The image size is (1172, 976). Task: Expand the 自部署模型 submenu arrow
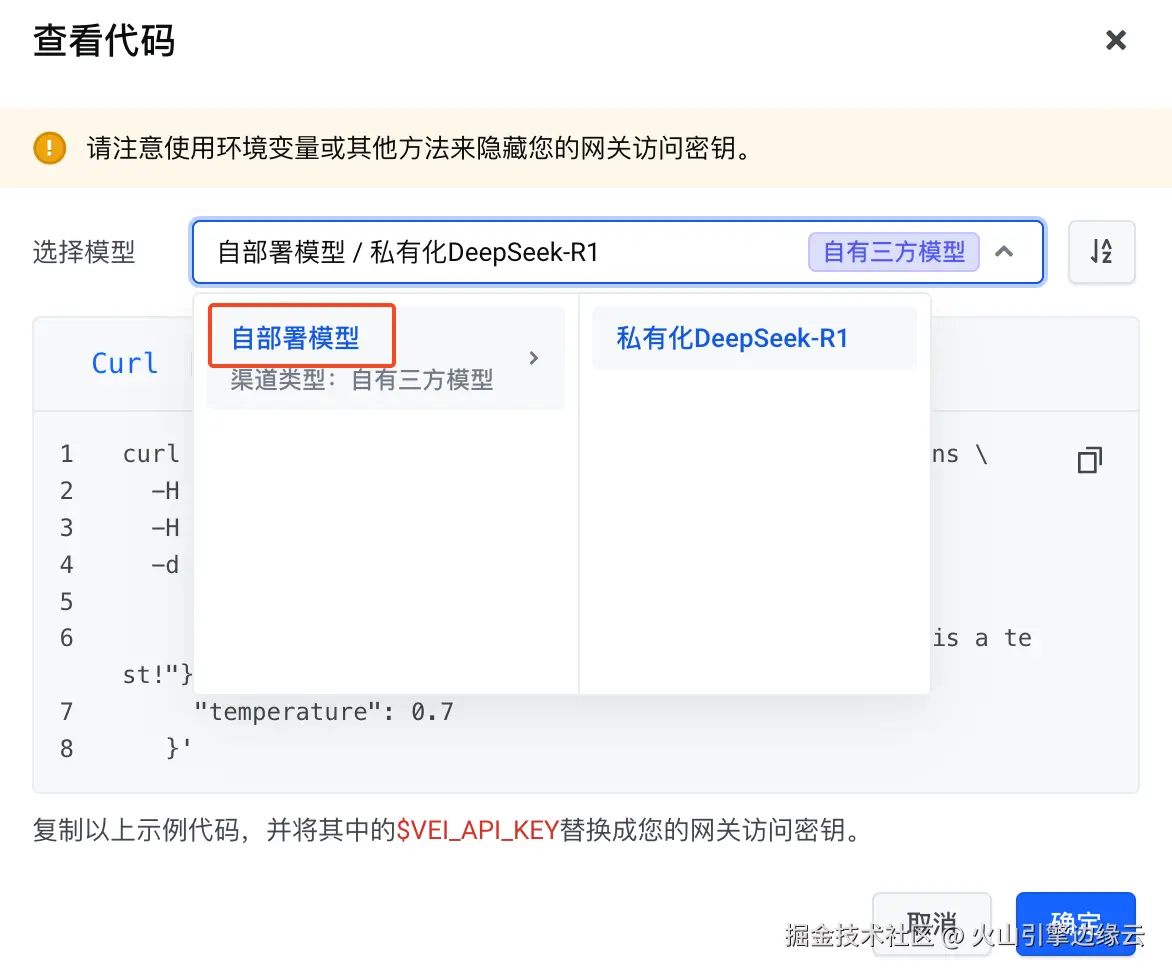pyautogui.click(x=534, y=358)
